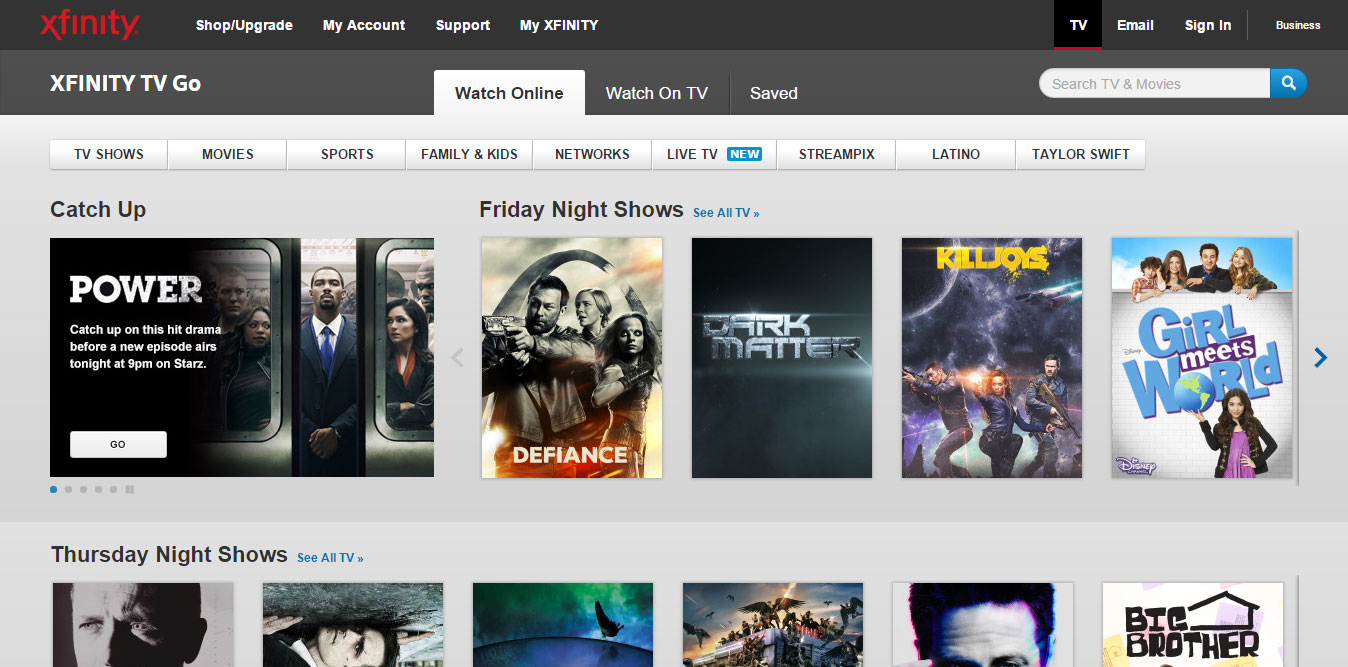The height and width of the screenshot is (667, 1348).
Task: Open the Support menu
Action: pos(463,25)
